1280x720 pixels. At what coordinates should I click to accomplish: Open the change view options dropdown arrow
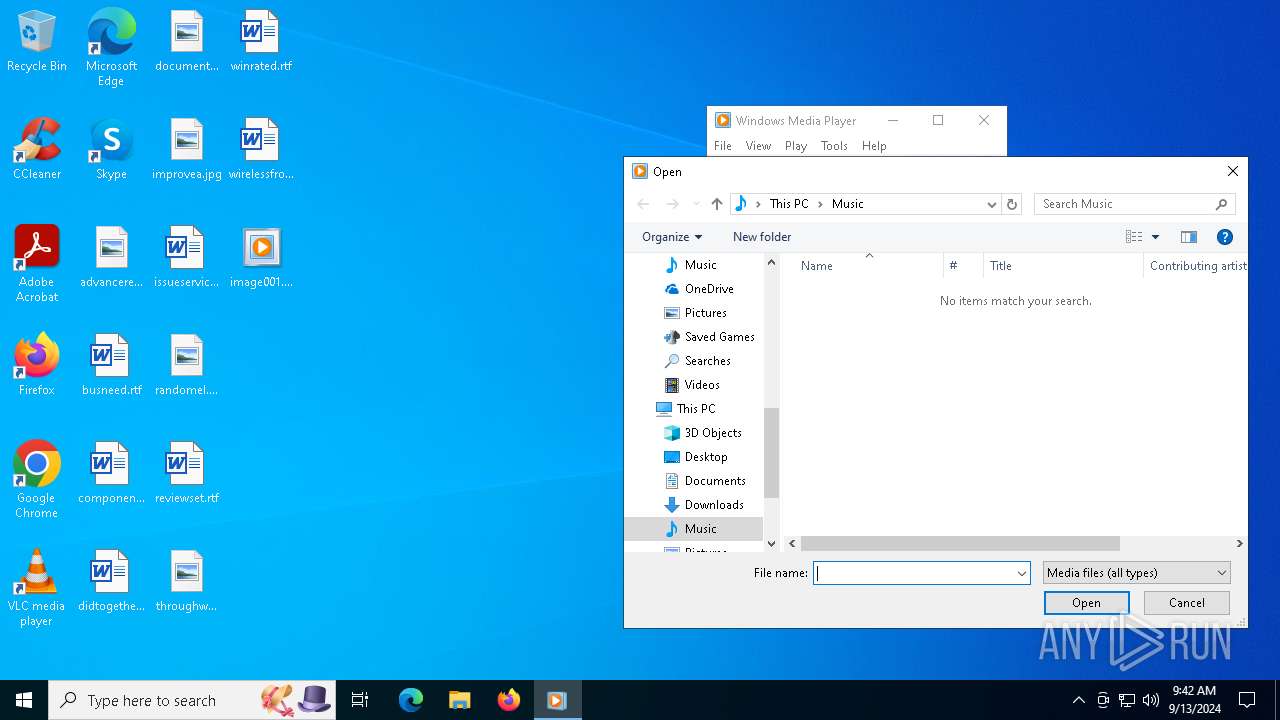[x=1155, y=237]
